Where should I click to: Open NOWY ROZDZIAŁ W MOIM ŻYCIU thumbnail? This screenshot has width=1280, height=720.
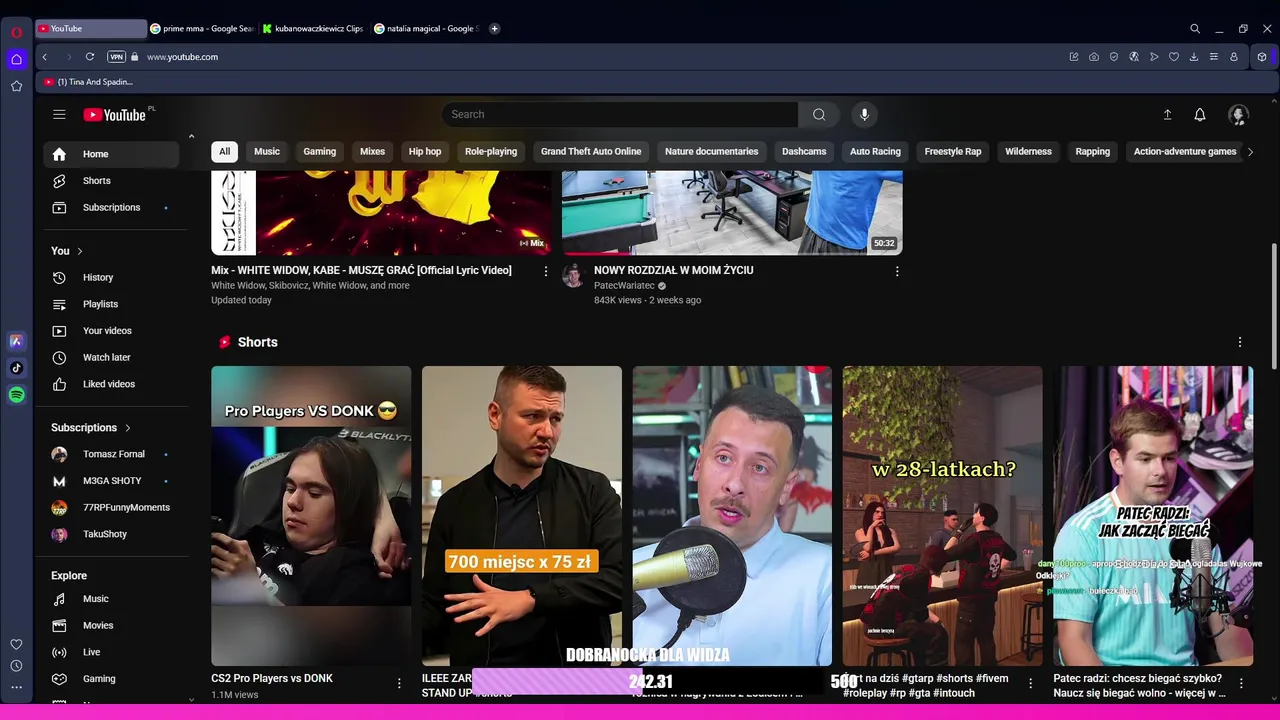coord(732,212)
